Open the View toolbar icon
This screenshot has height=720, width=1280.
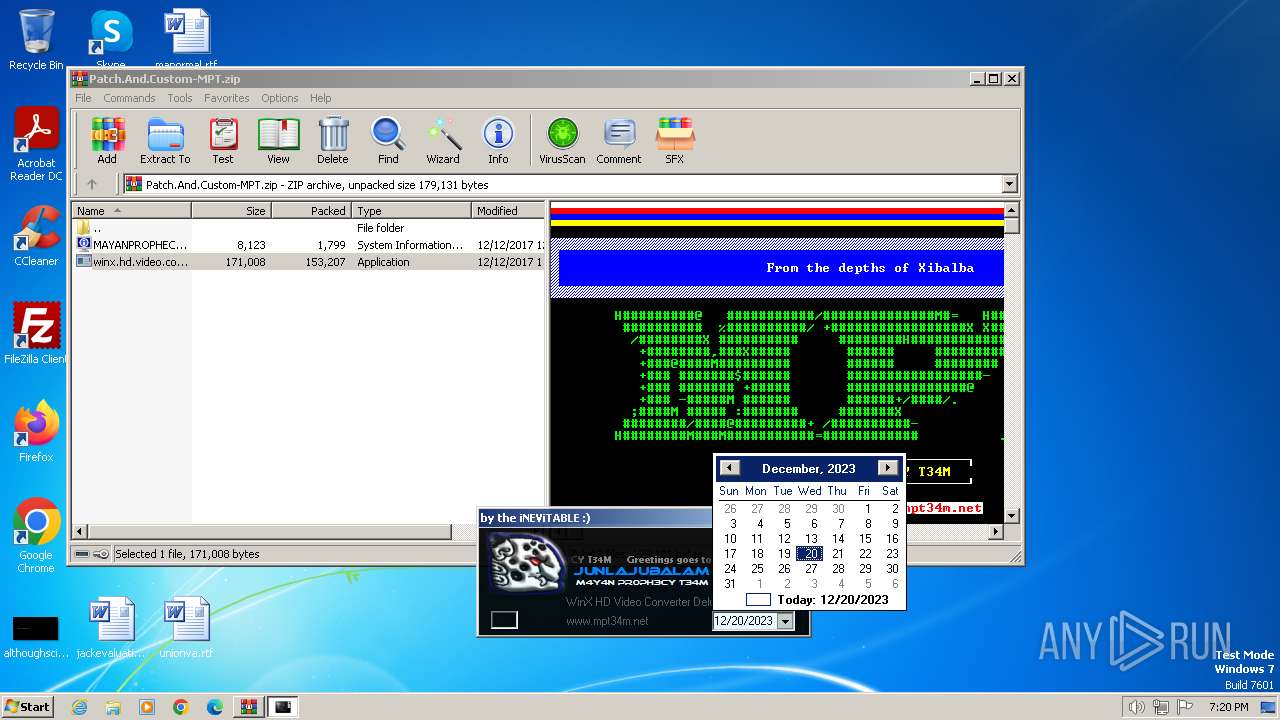[x=278, y=141]
